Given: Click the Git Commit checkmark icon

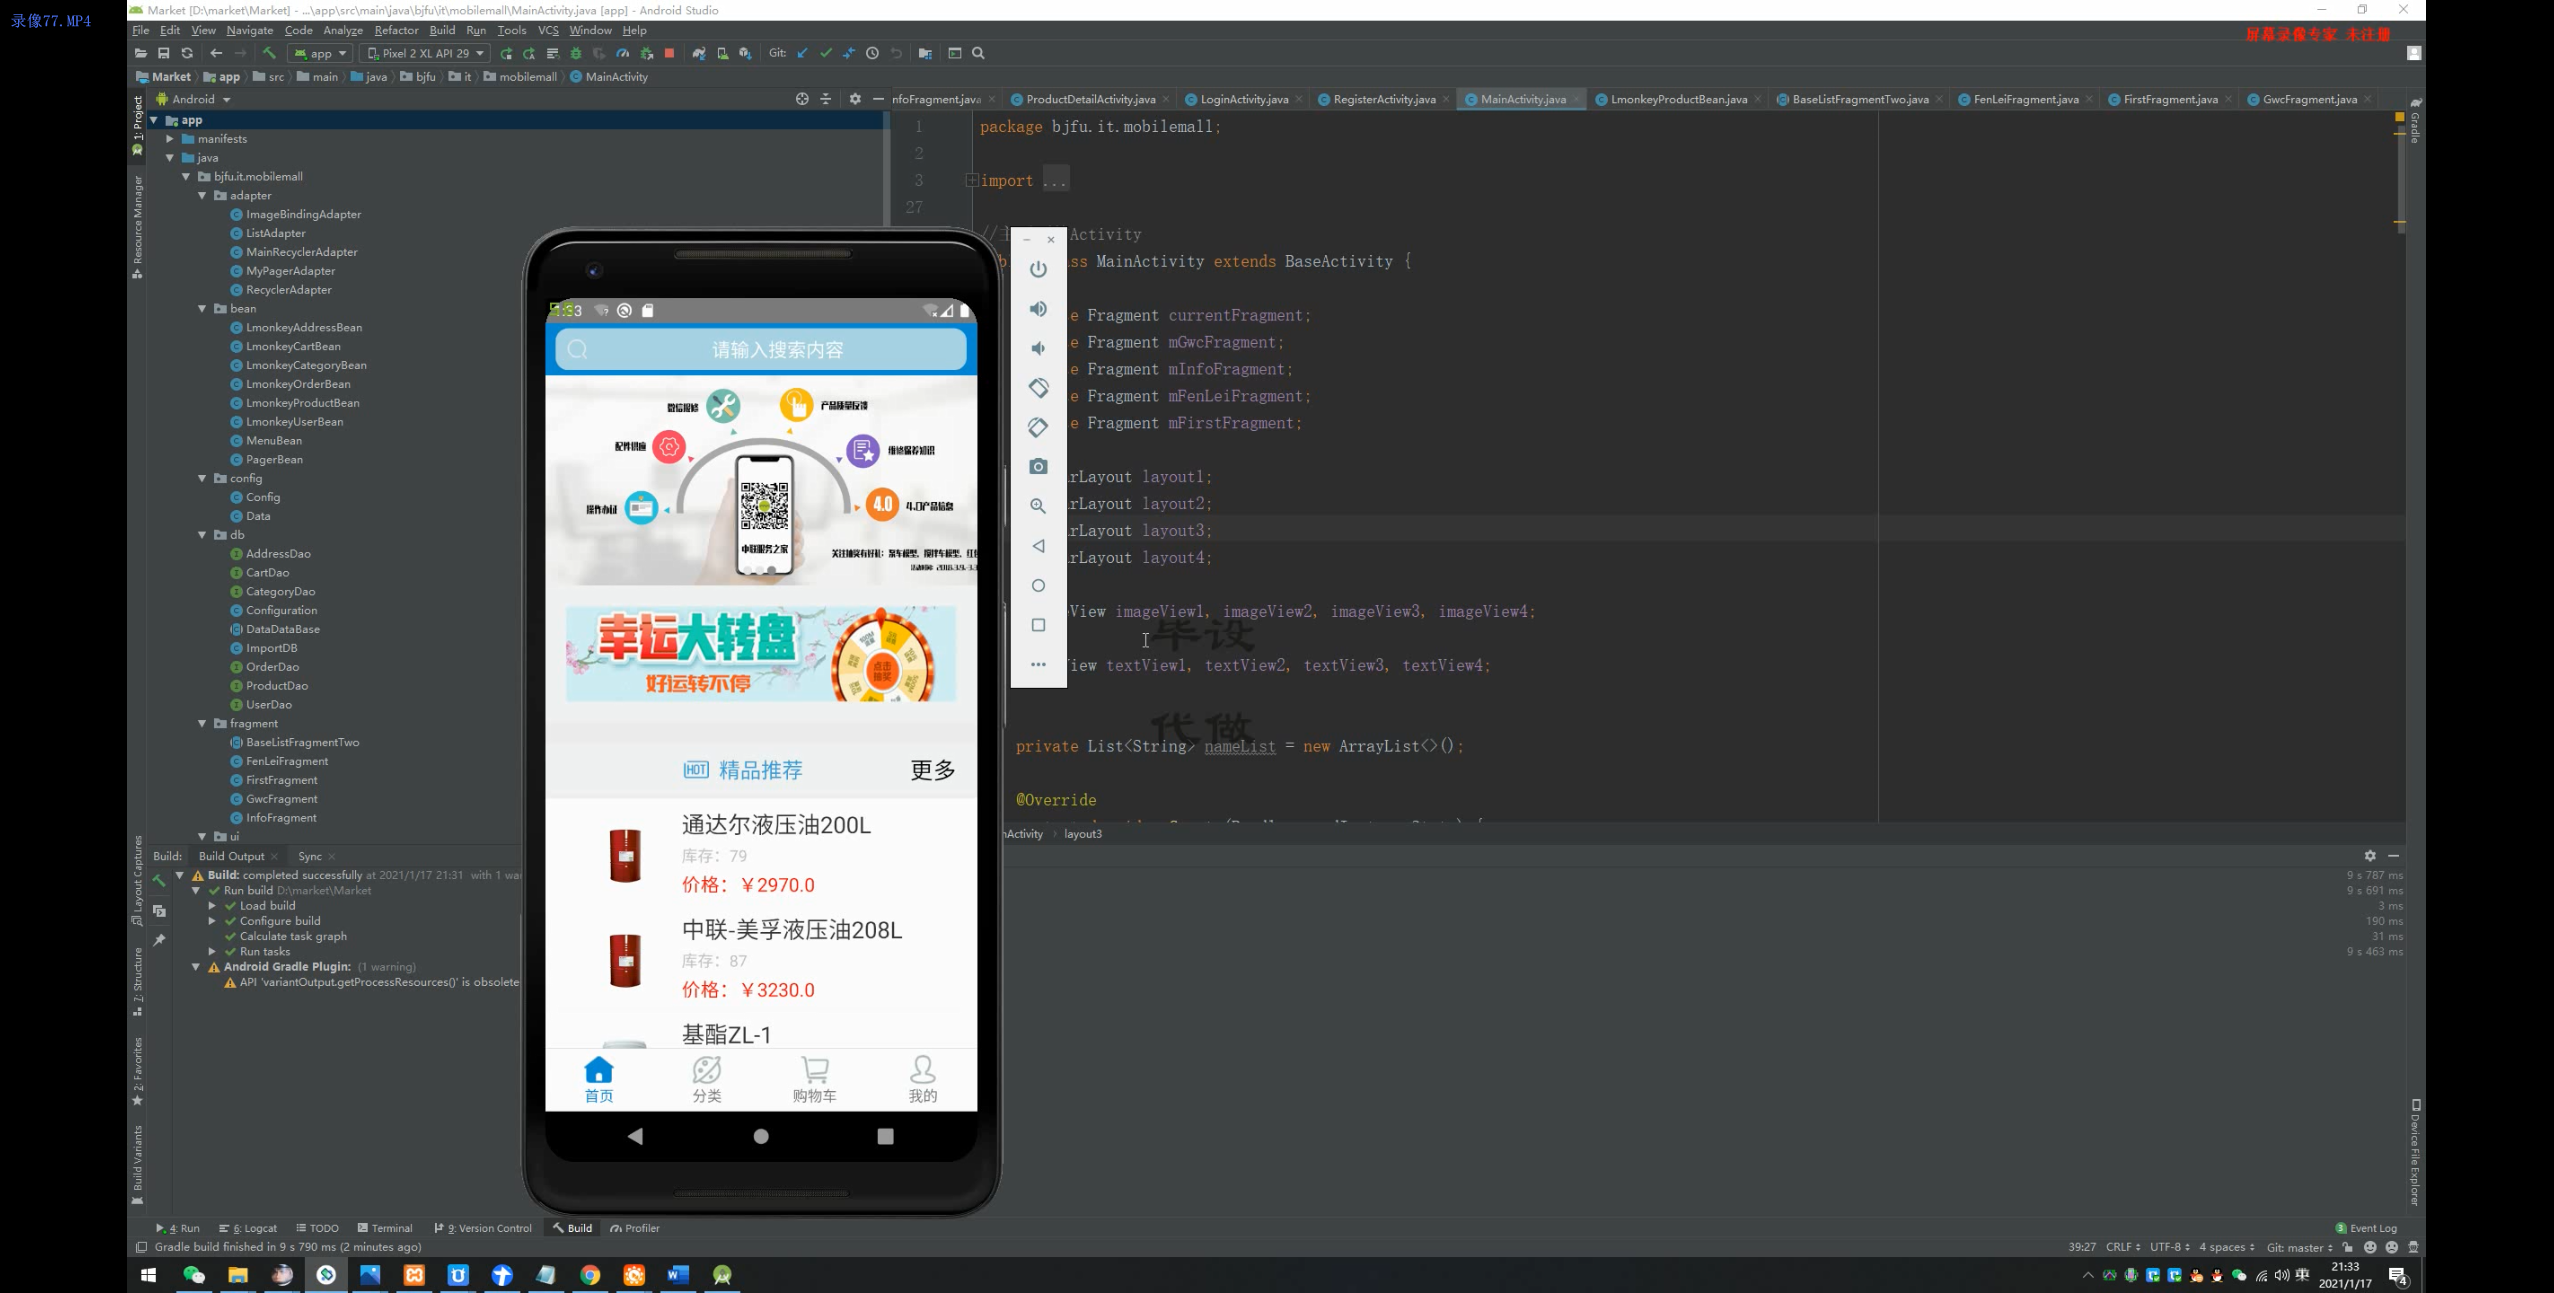Looking at the screenshot, I should click(826, 53).
